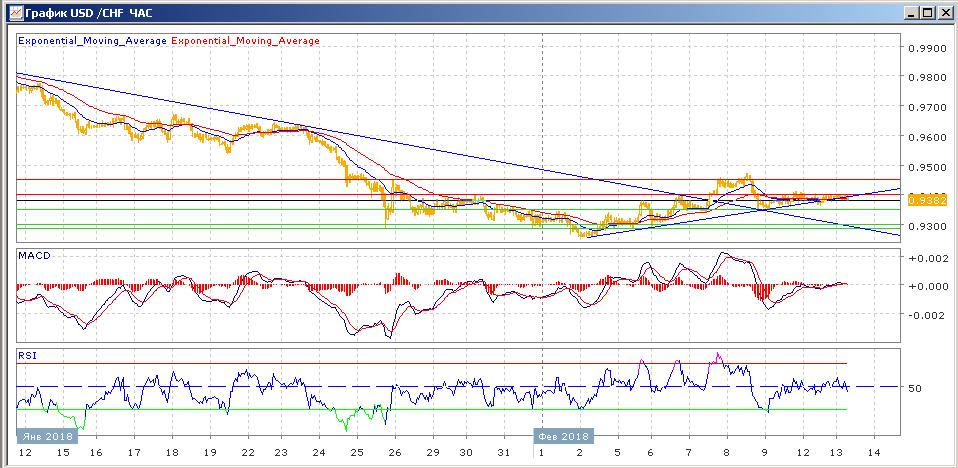
Task: Click the График USD/CHF ЧАС title text
Action: [x=89, y=12]
